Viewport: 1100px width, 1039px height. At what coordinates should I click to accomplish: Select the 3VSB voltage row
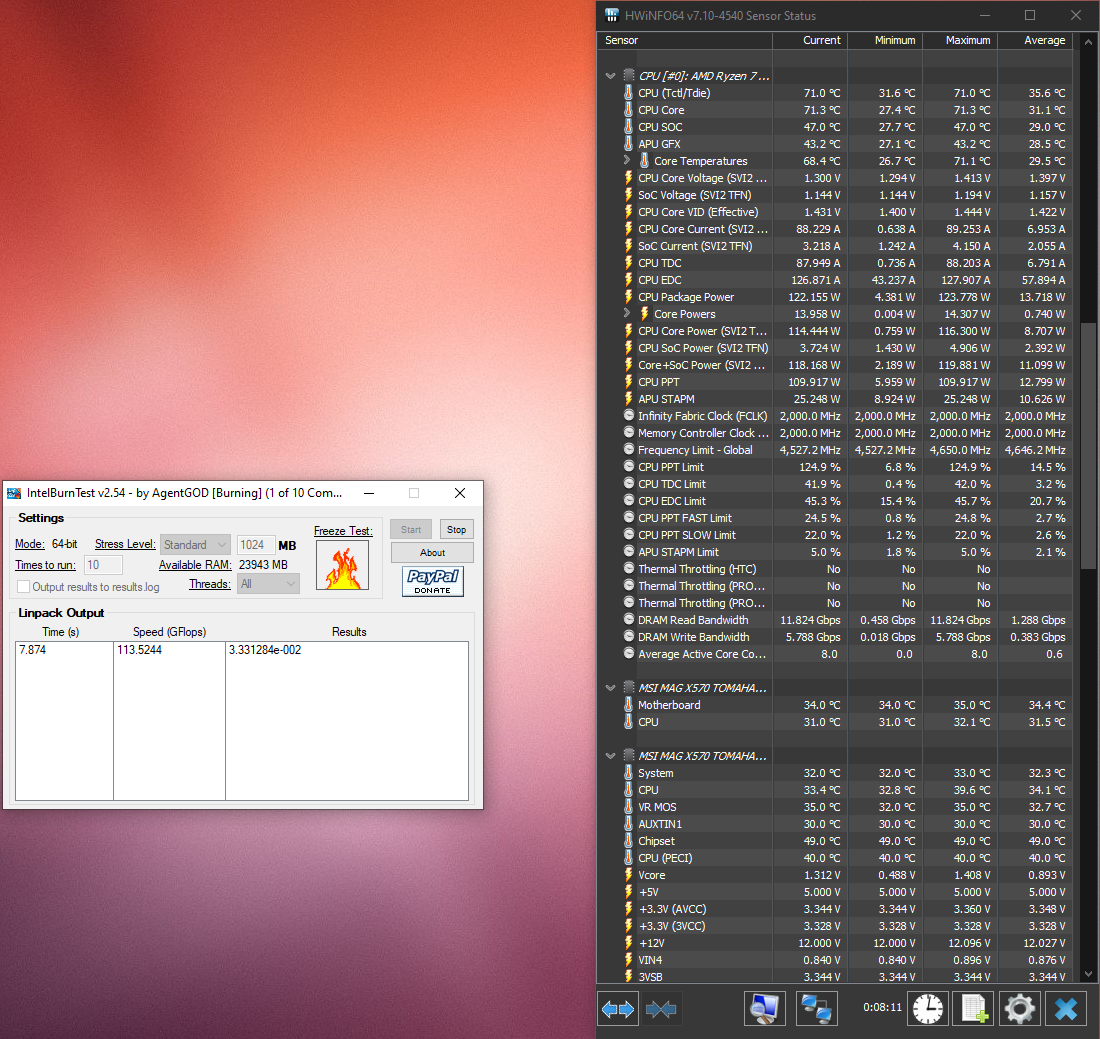[835, 976]
